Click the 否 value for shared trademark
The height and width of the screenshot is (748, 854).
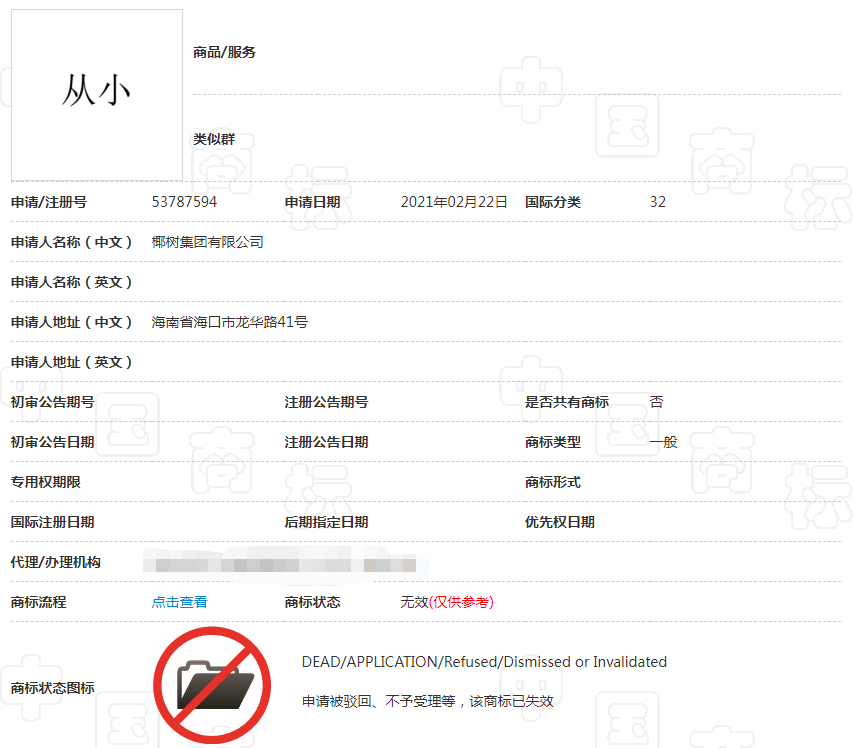[656, 402]
